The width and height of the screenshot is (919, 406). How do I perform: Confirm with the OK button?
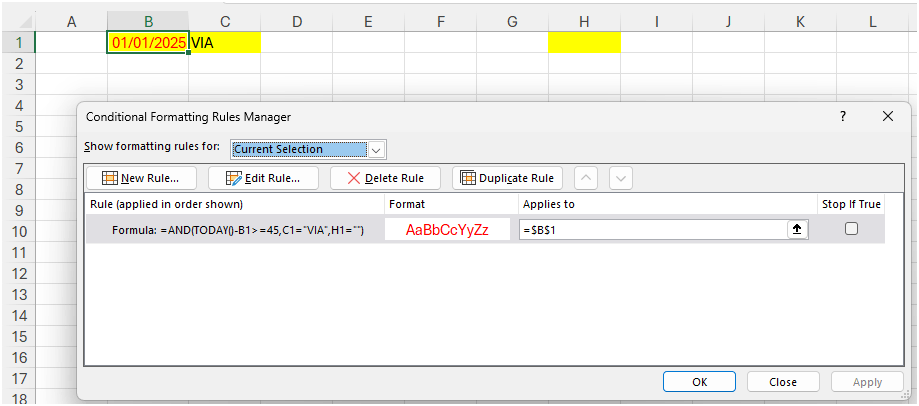click(x=700, y=382)
